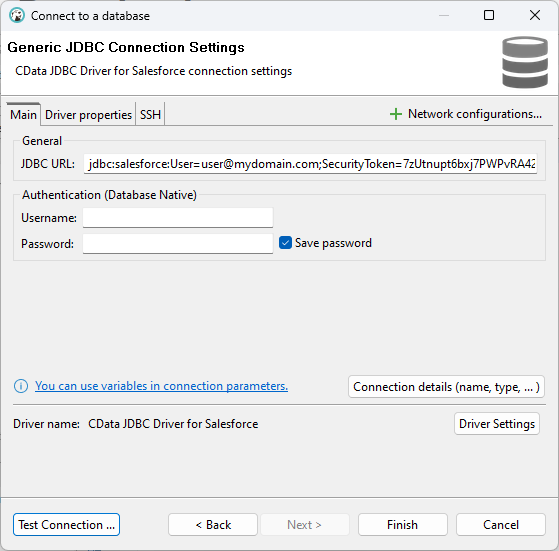The image size is (559, 551).
Task: Open the variables in connection parameters link
Action: tap(161, 386)
